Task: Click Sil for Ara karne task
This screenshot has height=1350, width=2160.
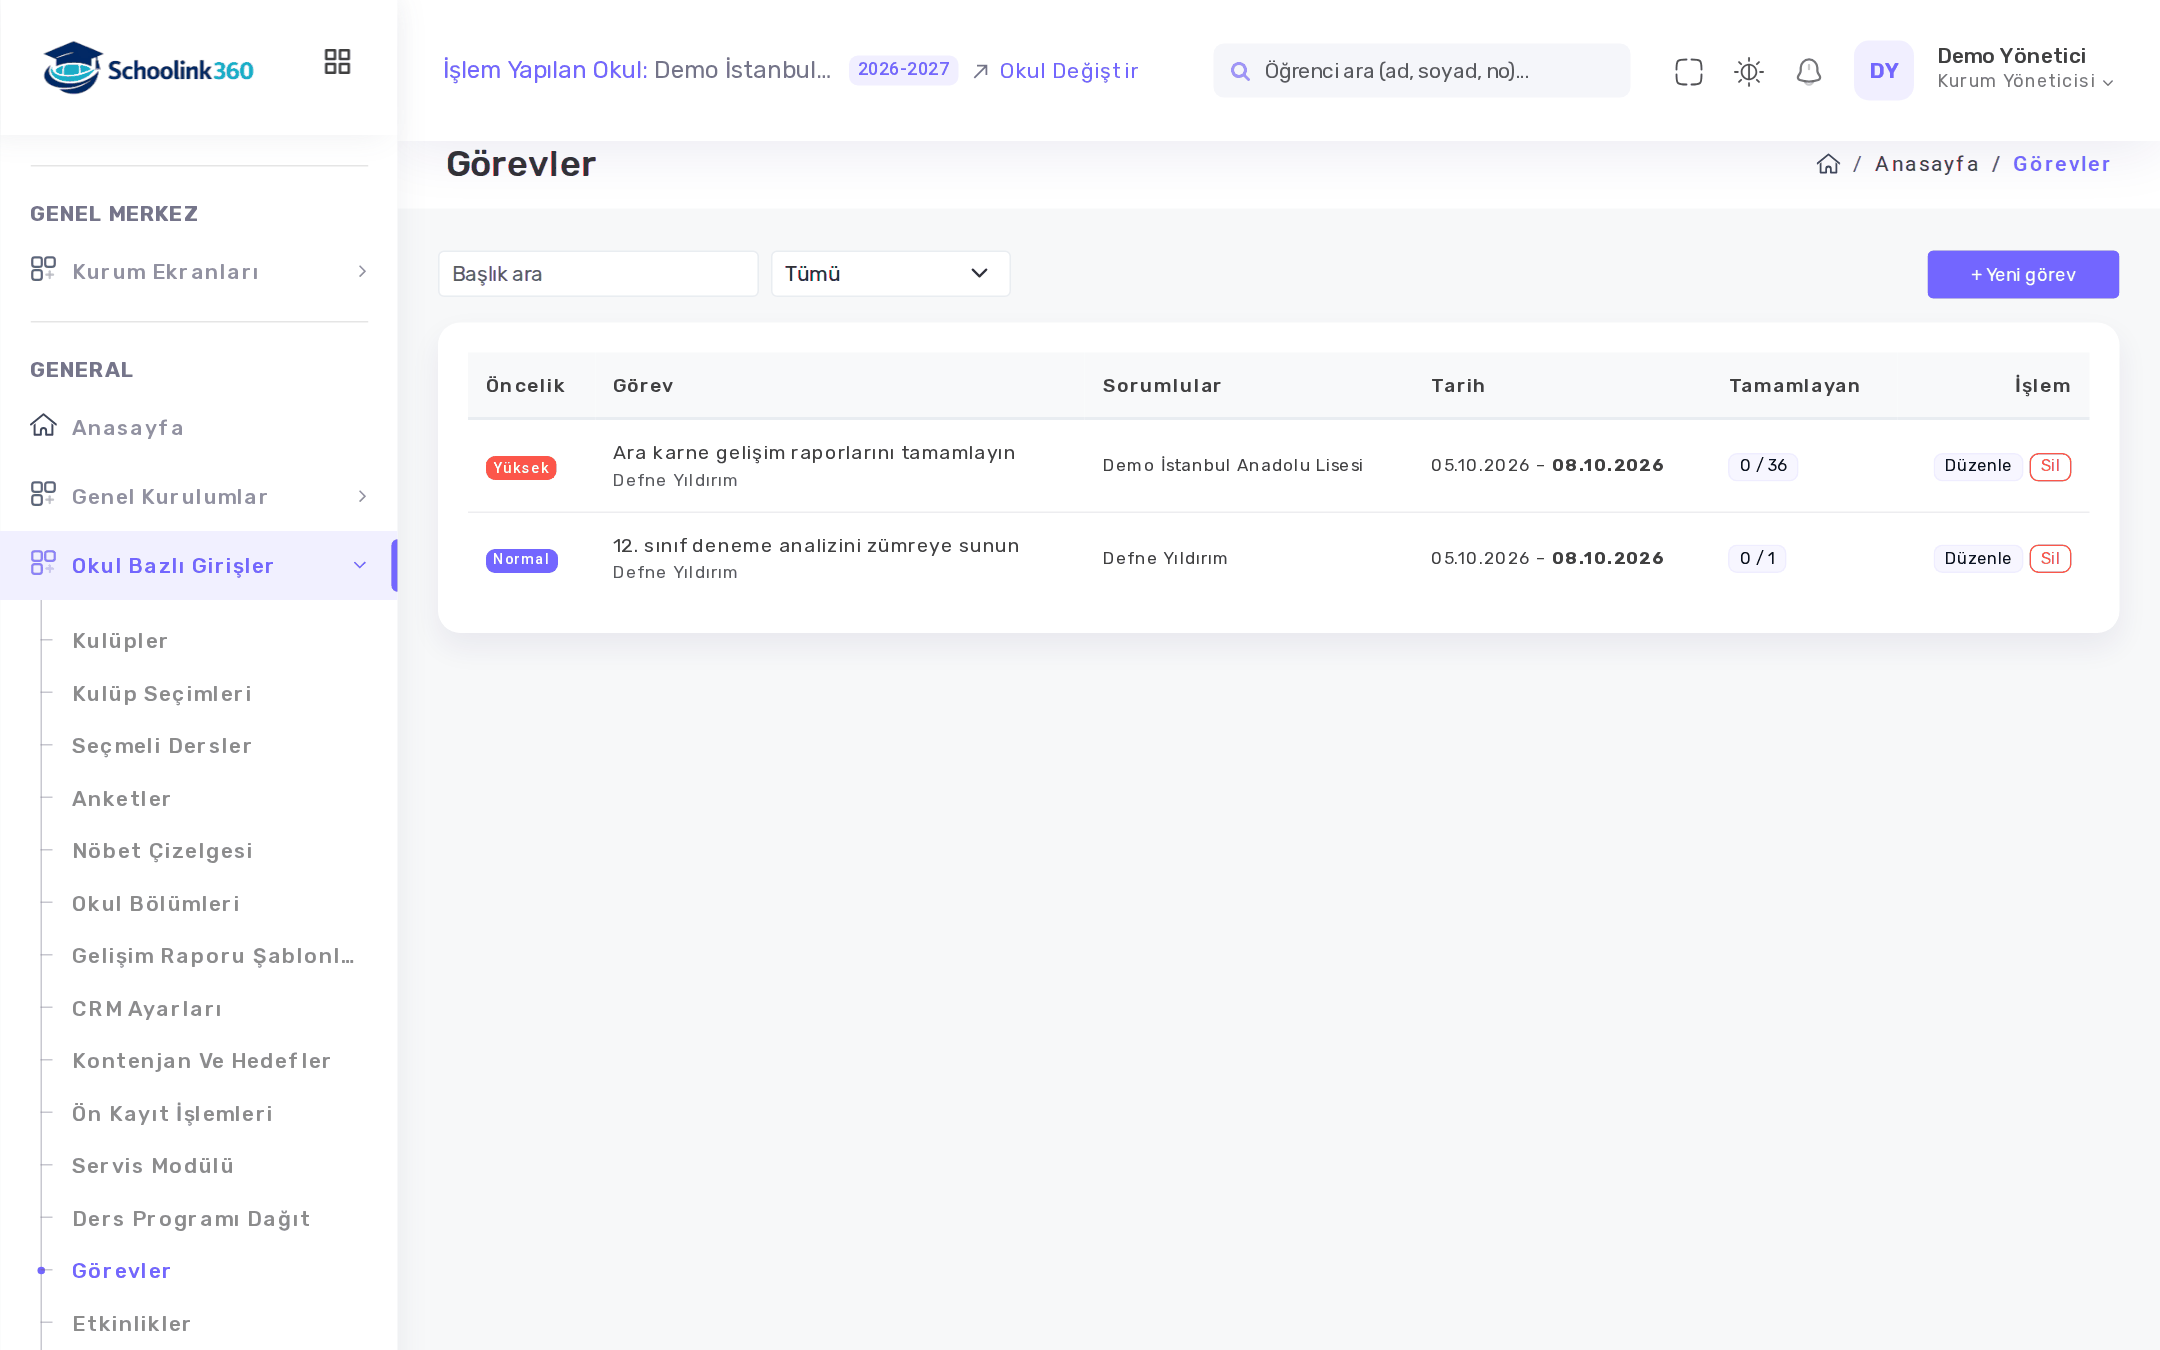Action: tap(2049, 466)
